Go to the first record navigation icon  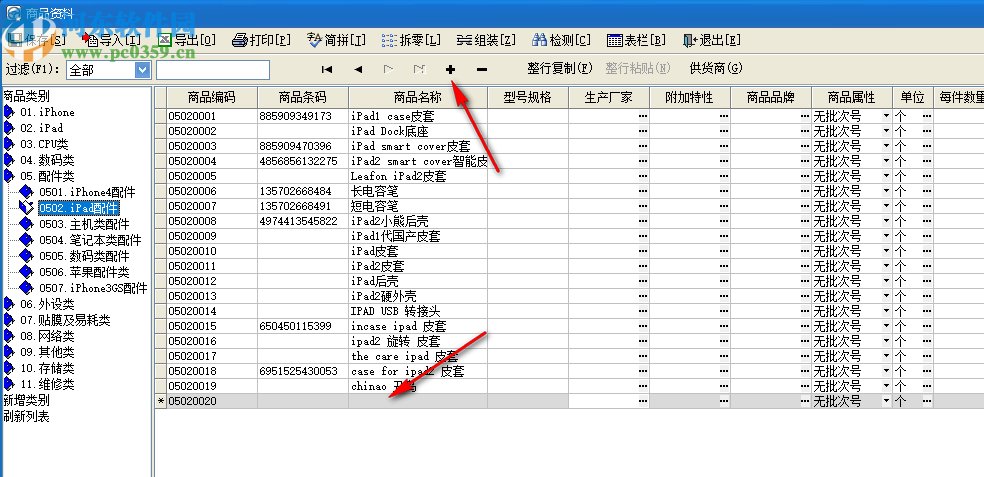327,70
